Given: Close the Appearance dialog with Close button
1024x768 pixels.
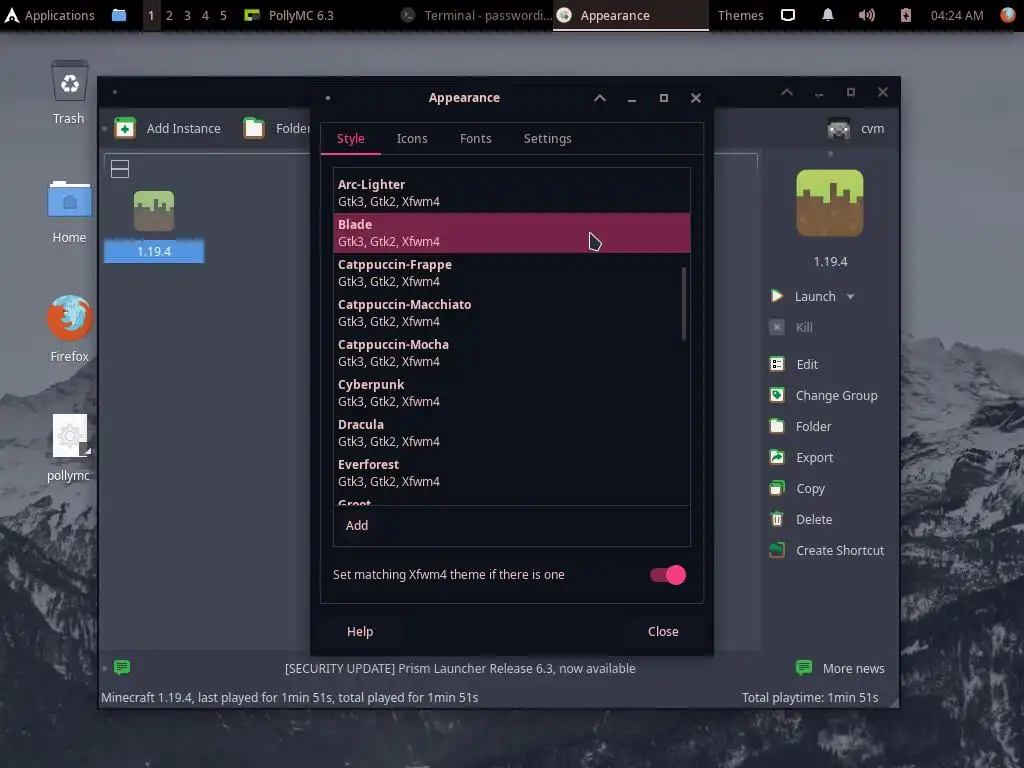Looking at the screenshot, I should (x=663, y=632).
